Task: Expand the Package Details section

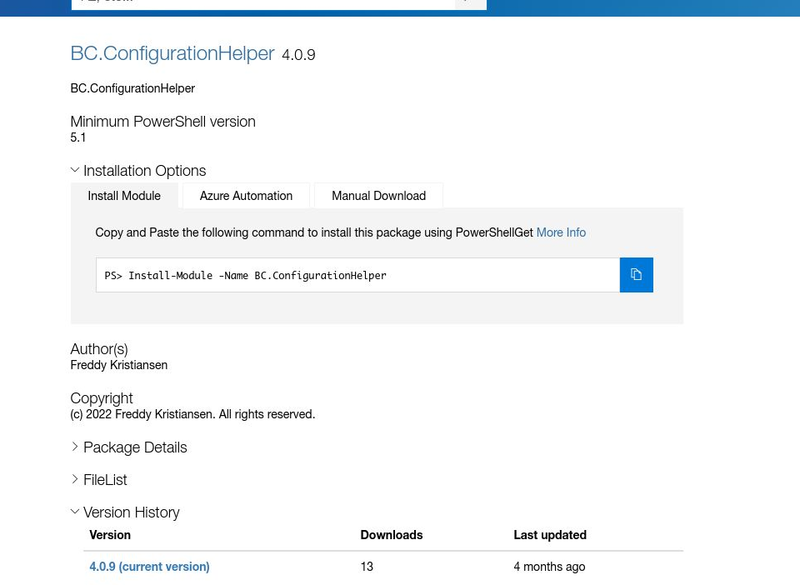Action: coord(129,447)
